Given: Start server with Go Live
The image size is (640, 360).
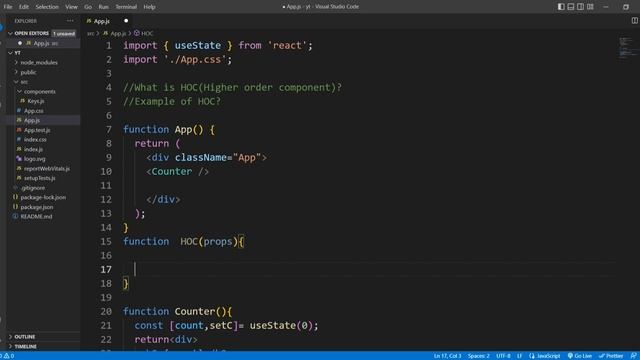Looking at the screenshot, I should 580,356.
